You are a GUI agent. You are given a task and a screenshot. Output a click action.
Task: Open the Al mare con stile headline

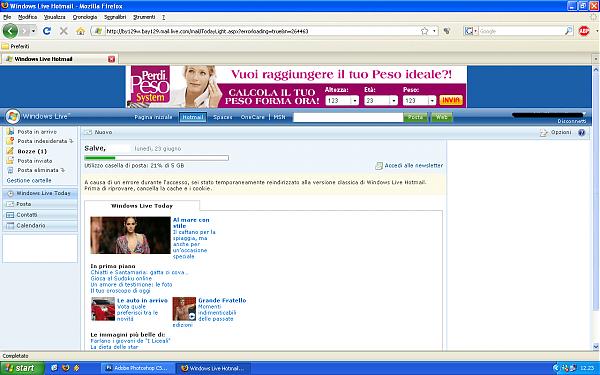click(x=191, y=223)
